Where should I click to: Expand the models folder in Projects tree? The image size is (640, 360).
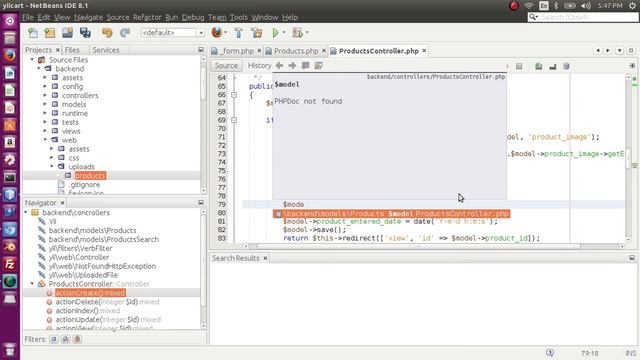45,104
